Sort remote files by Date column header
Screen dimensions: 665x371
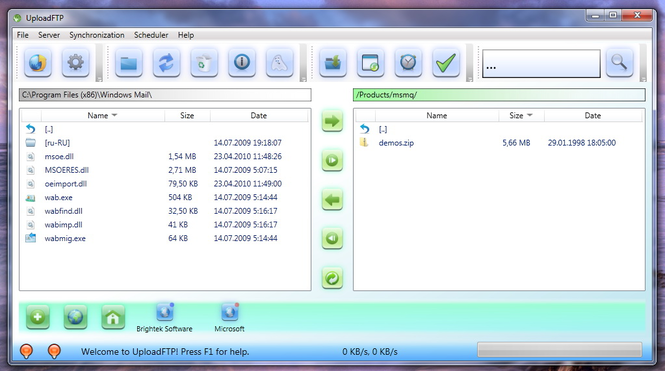(x=592, y=115)
